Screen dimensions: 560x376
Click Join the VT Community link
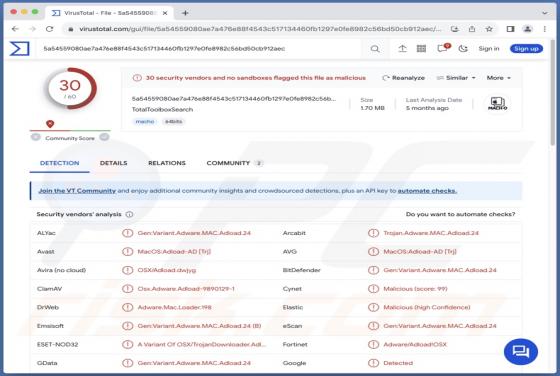click(x=77, y=191)
